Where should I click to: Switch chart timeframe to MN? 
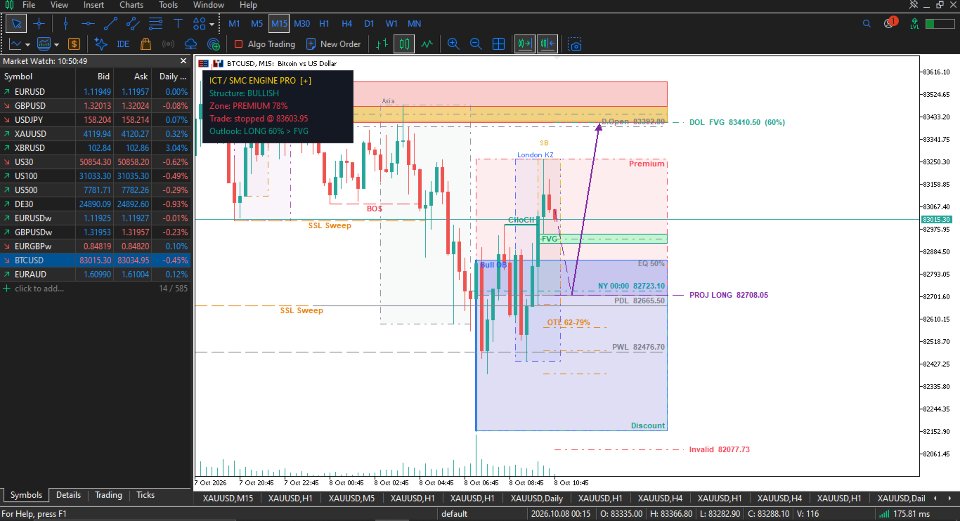tap(414, 24)
